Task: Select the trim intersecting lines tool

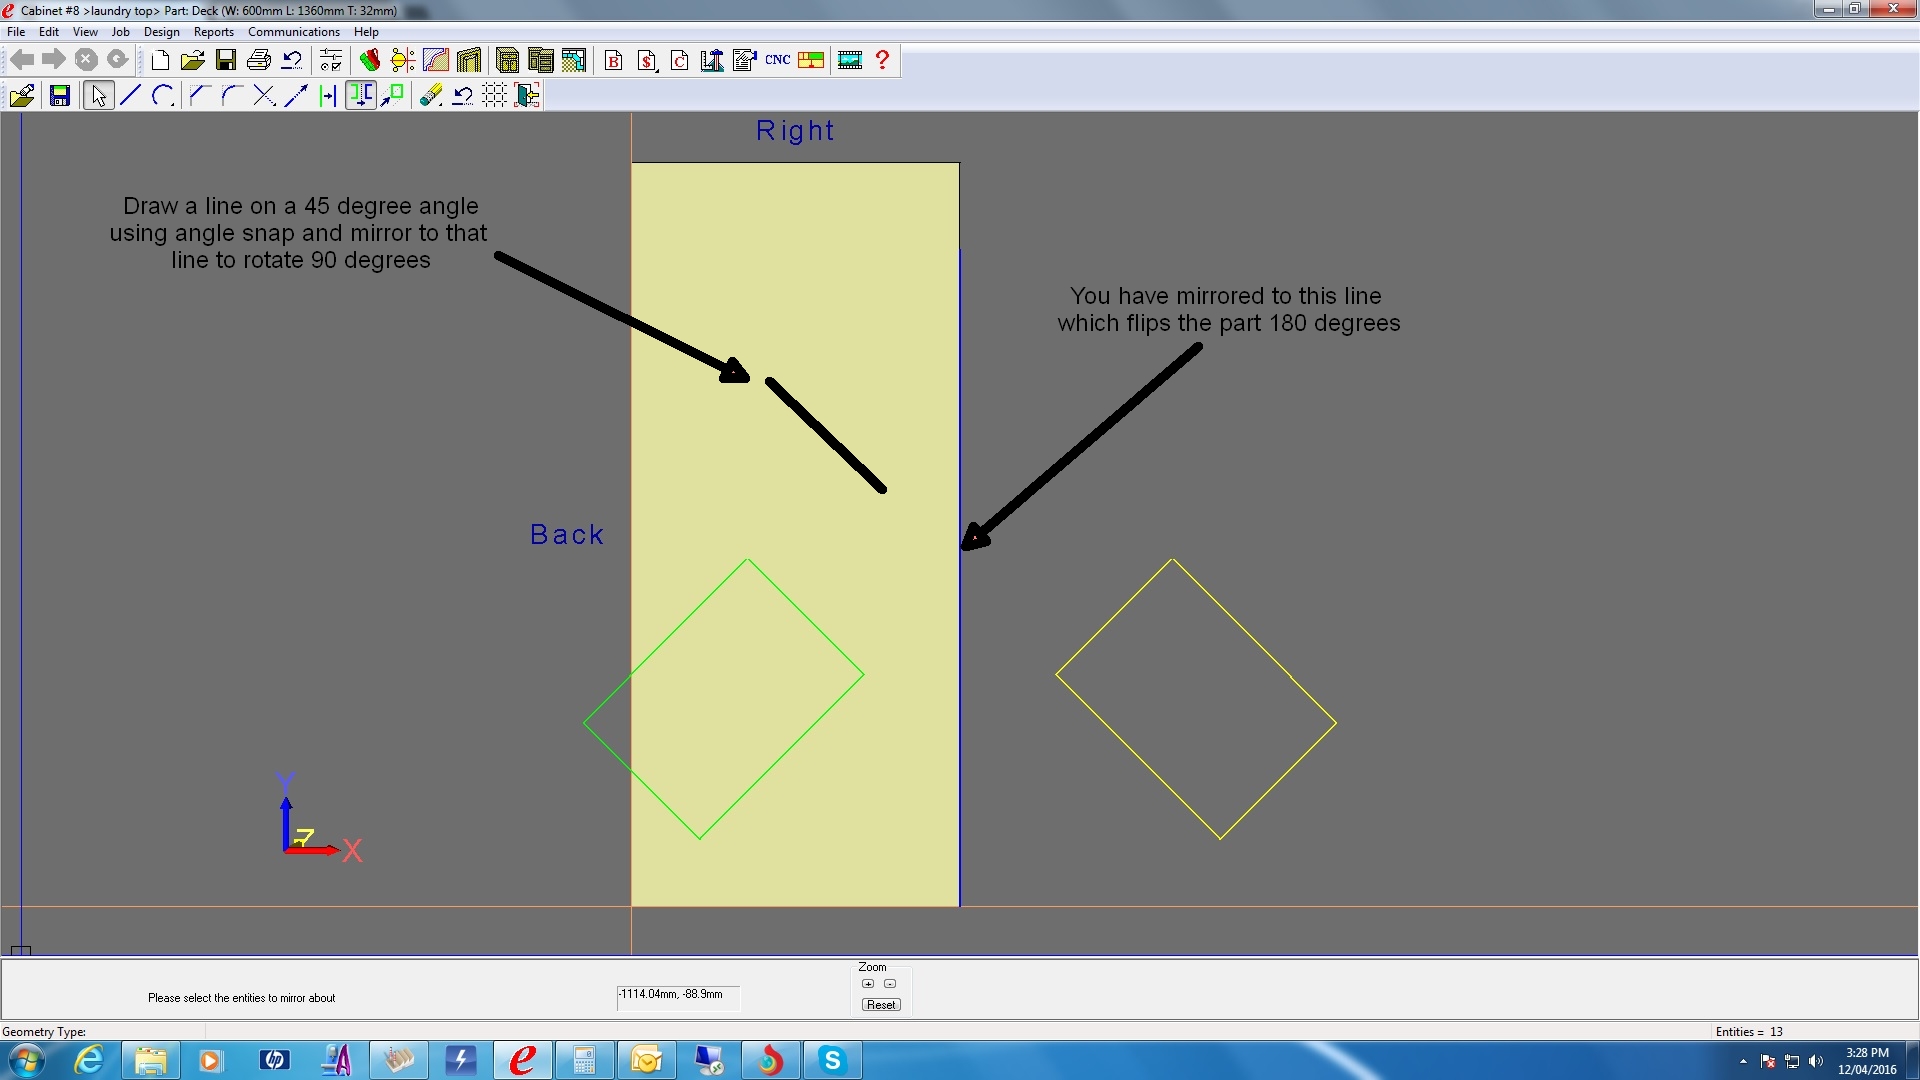Action: pos(264,95)
